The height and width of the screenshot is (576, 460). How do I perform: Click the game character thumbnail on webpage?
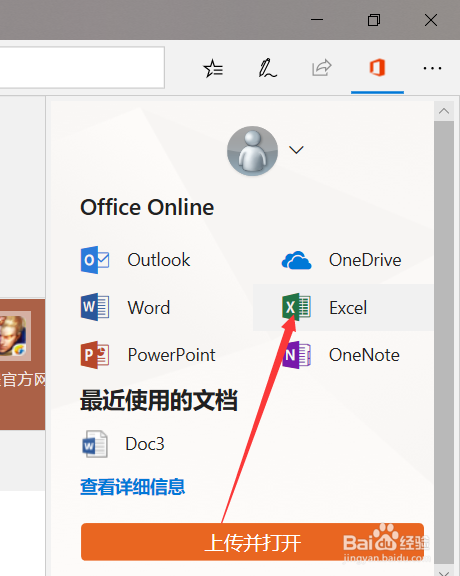tap(14, 336)
